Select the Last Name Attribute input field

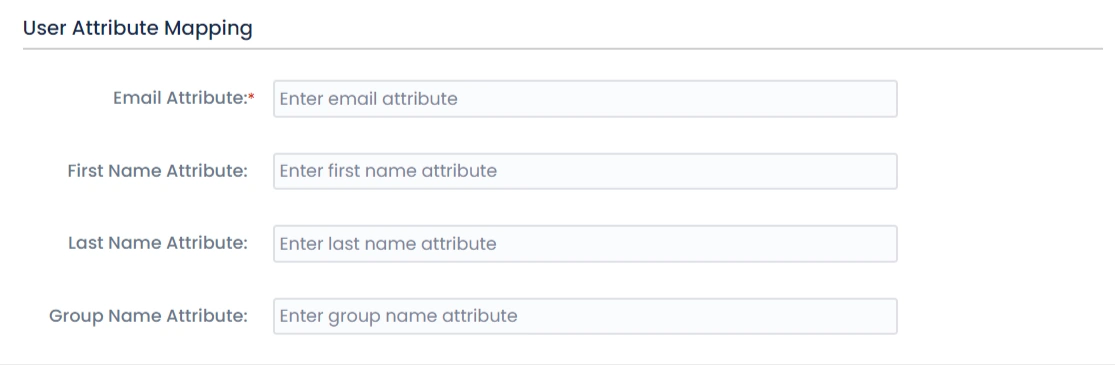point(585,244)
